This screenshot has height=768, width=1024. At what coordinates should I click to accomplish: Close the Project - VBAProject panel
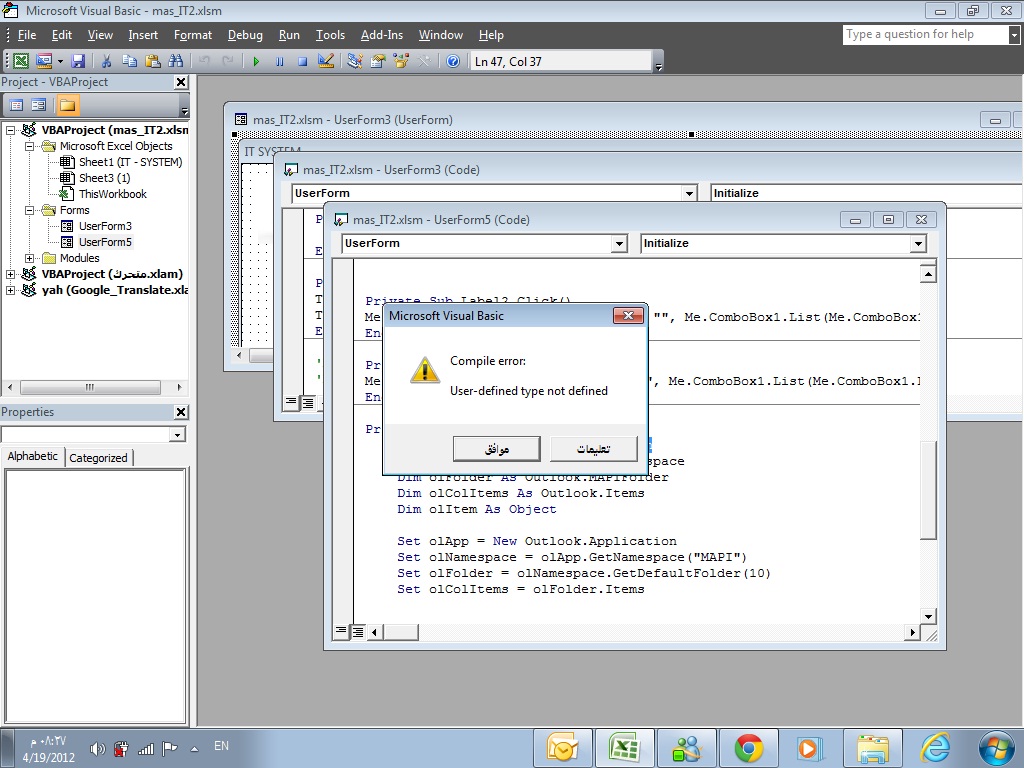[x=181, y=82]
